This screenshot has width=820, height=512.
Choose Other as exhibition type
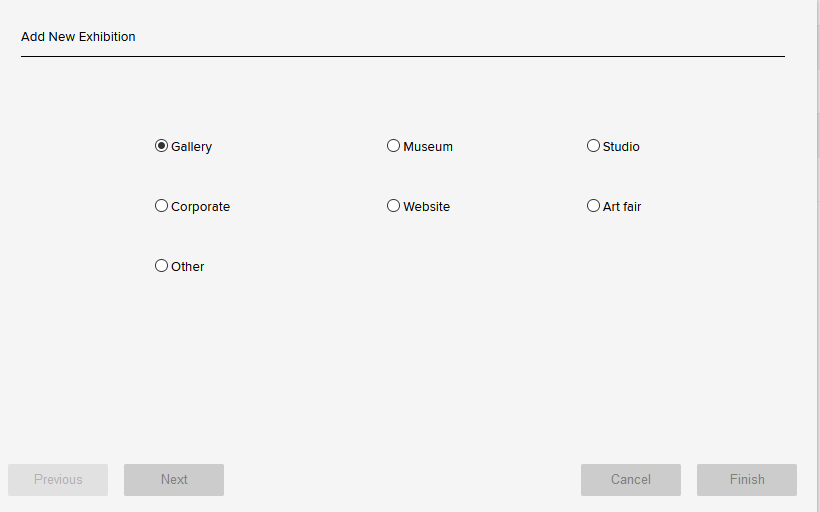pos(161,266)
